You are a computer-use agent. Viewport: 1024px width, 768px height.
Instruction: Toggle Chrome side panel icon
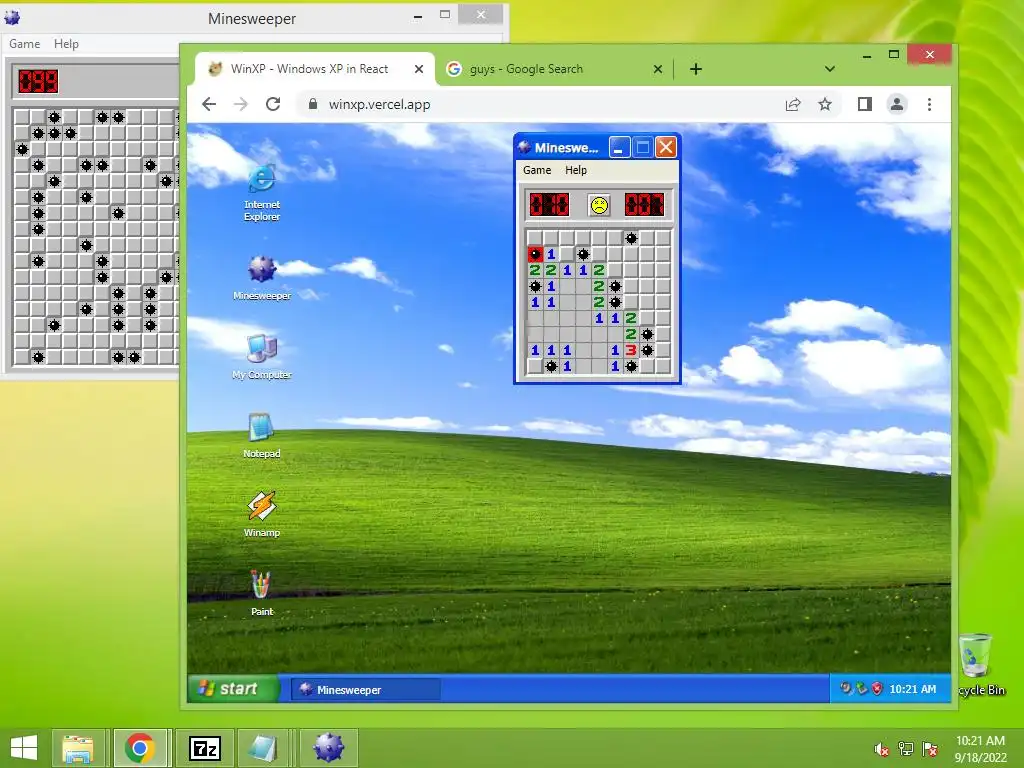[865, 104]
